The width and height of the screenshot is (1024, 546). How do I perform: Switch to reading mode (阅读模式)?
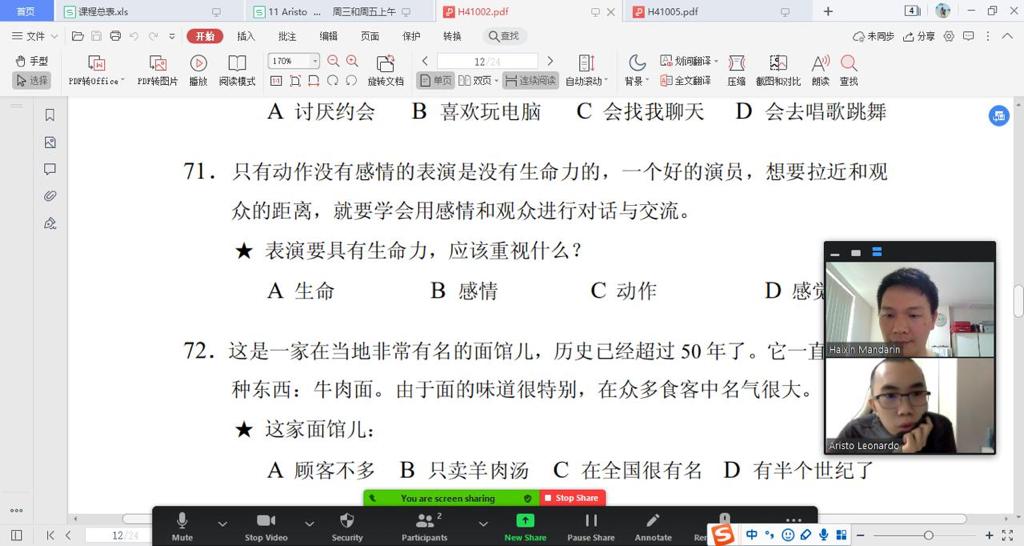237,71
